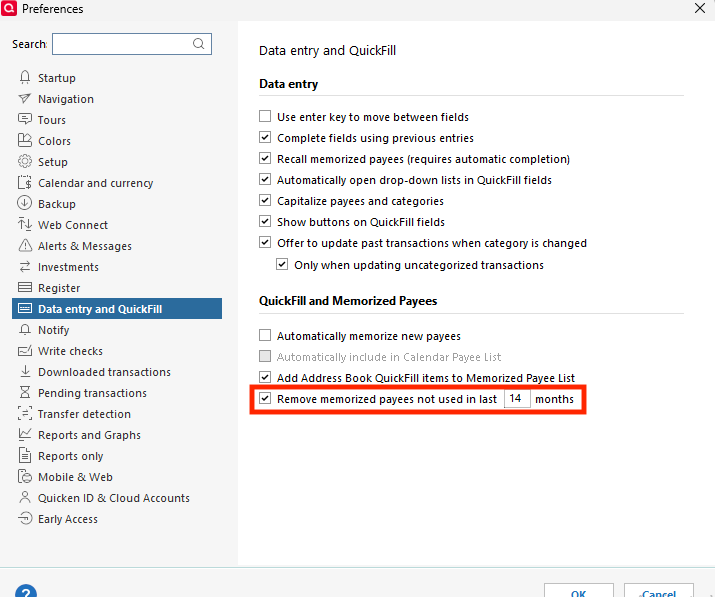Click the Quicken ID person icon

coord(25,497)
